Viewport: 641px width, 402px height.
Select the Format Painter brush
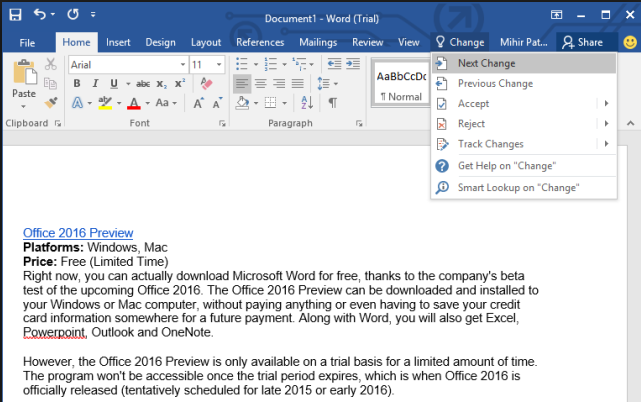point(51,102)
